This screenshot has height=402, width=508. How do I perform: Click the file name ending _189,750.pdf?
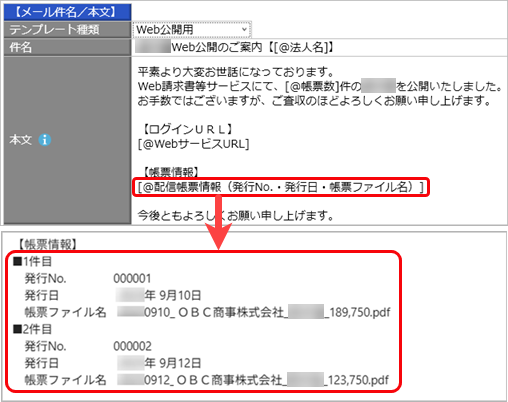click(x=254, y=312)
